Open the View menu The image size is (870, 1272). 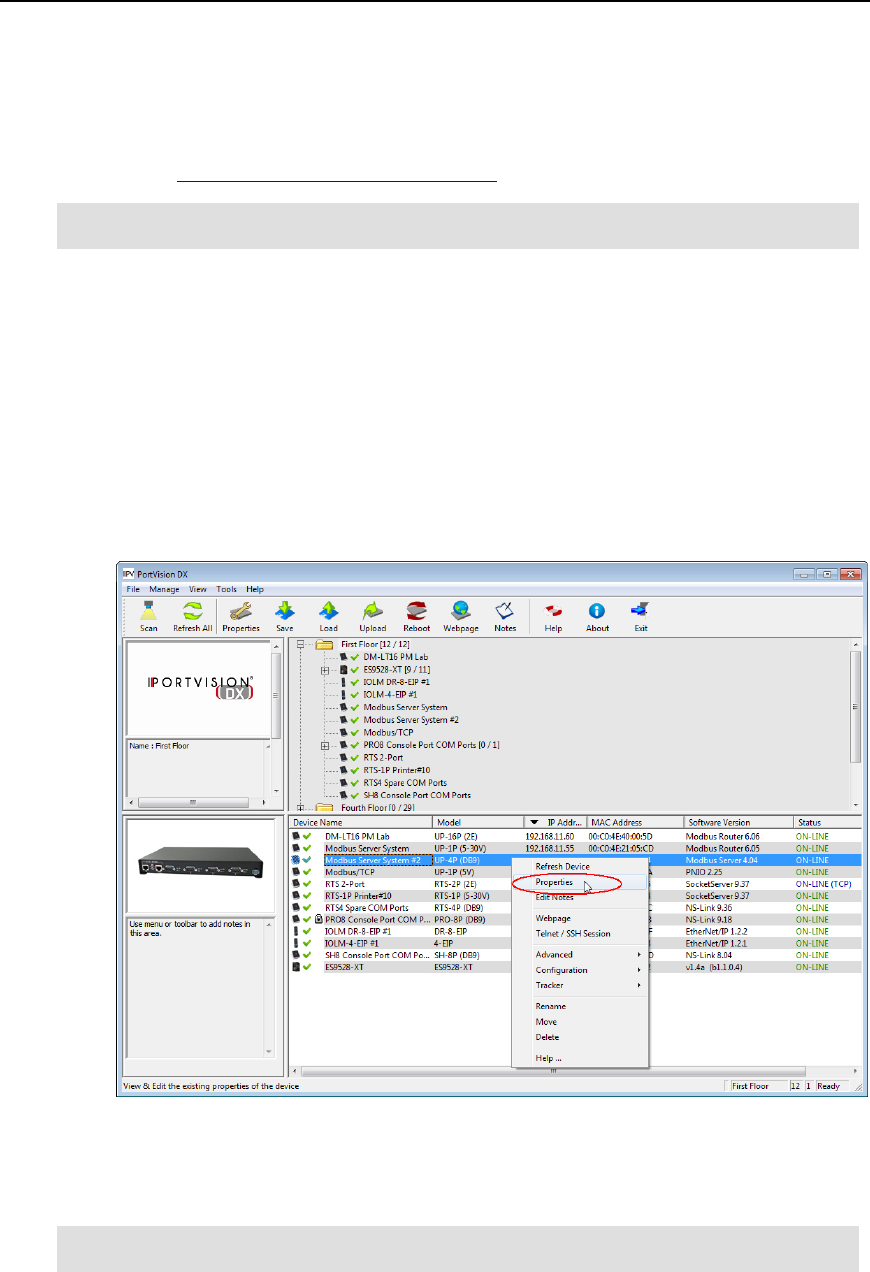[x=198, y=589]
